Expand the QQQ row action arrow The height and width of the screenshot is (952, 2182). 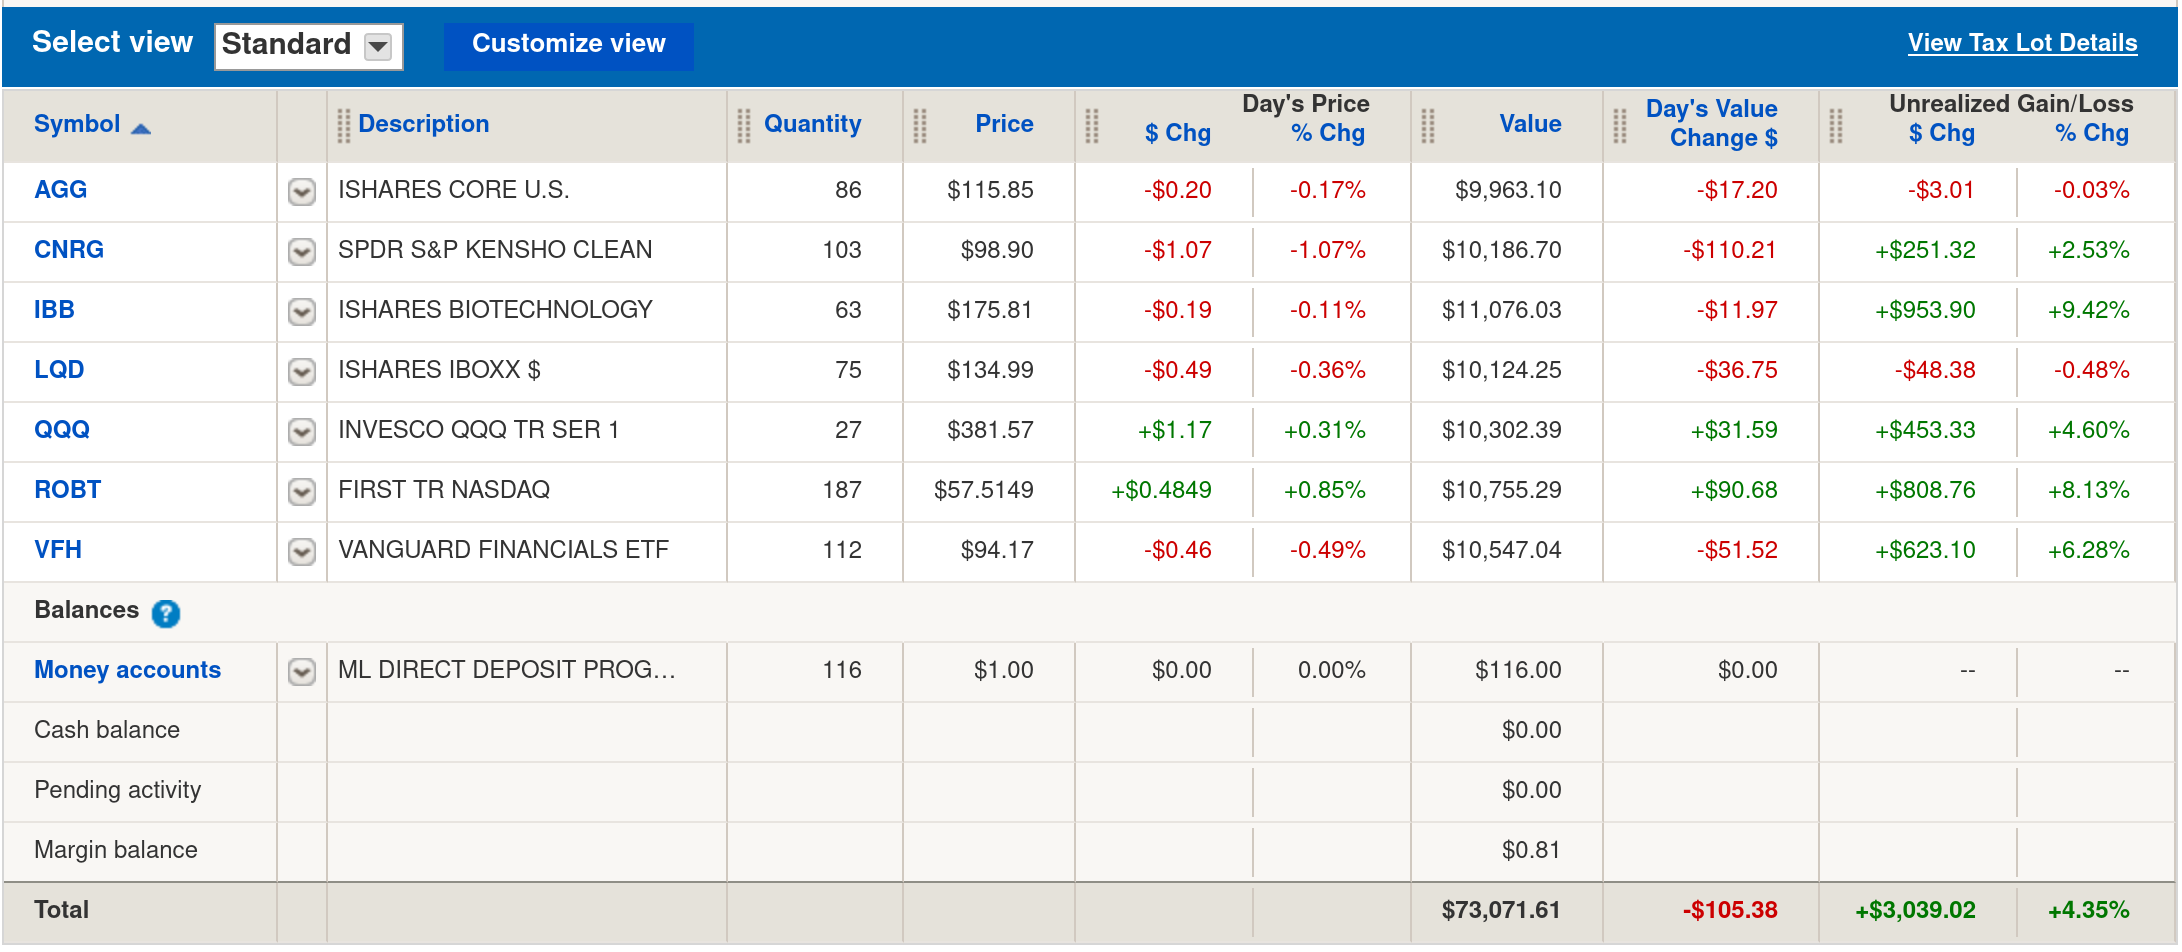301,431
